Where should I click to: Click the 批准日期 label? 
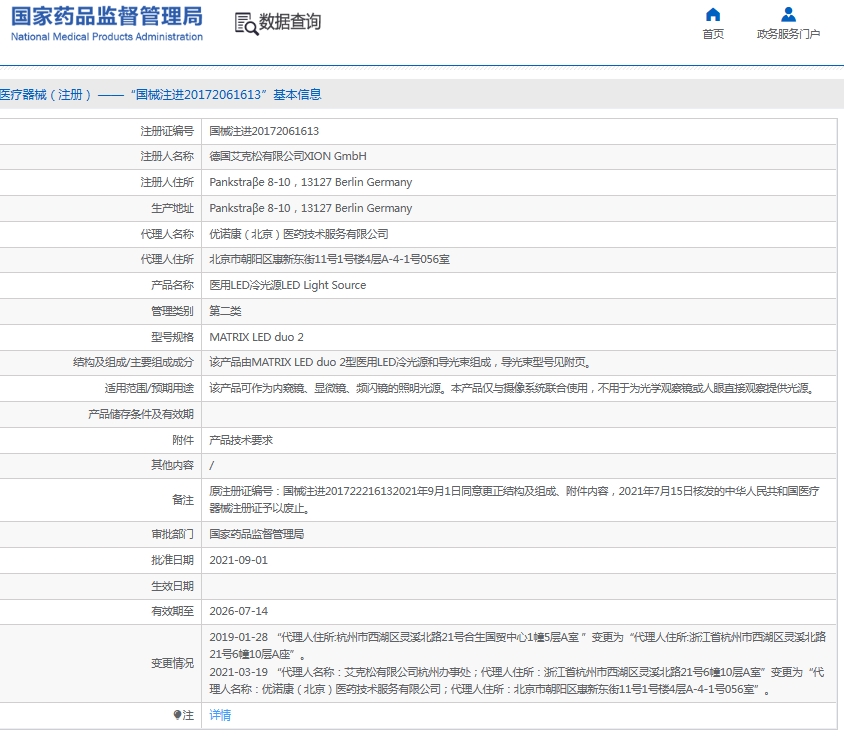(172, 560)
